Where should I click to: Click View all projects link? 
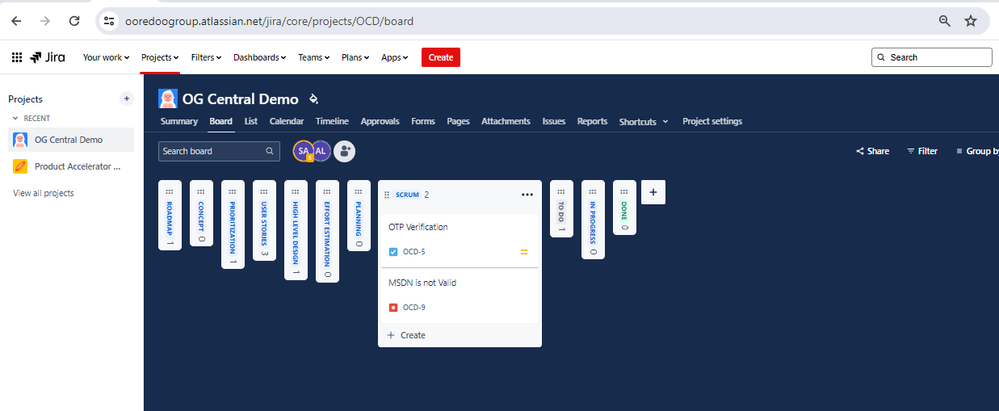[43, 193]
